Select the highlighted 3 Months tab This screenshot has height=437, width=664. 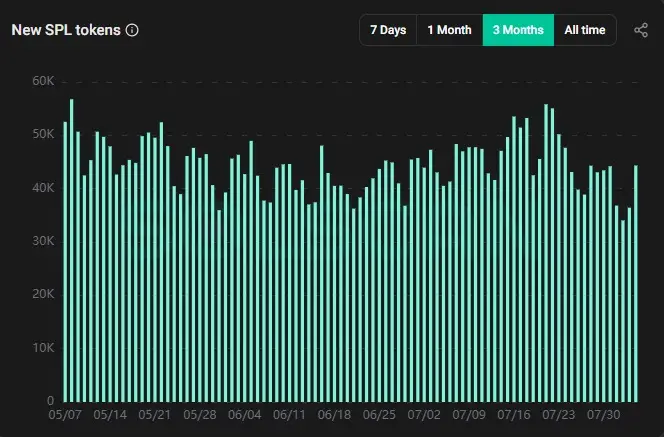click(x=517, y=30)
